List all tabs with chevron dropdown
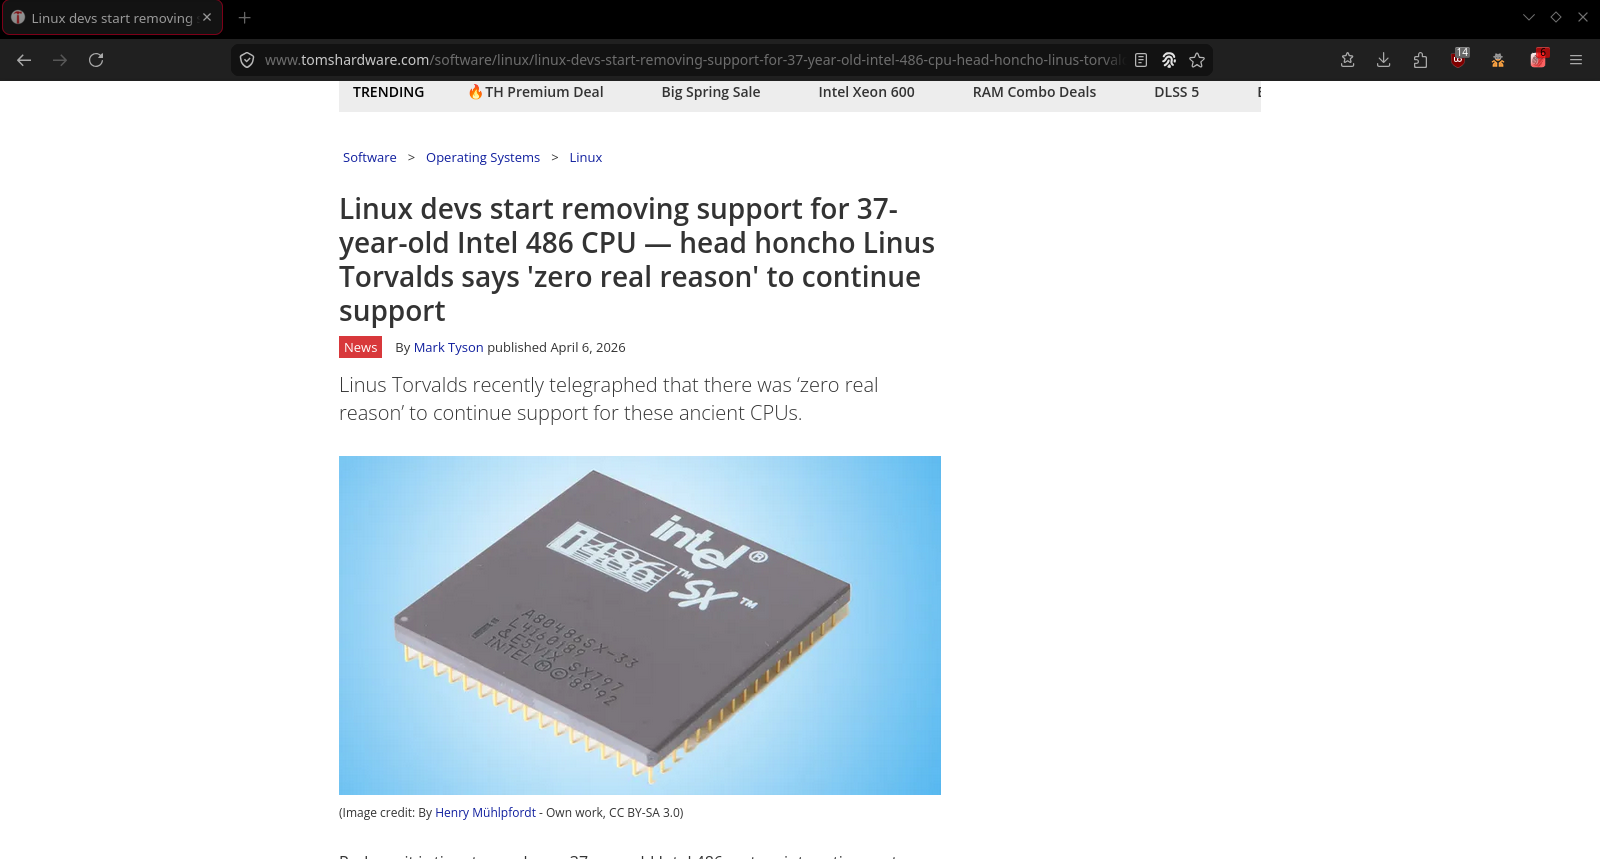Viewport: 1600px width, 859px height. coord(1529,17)
